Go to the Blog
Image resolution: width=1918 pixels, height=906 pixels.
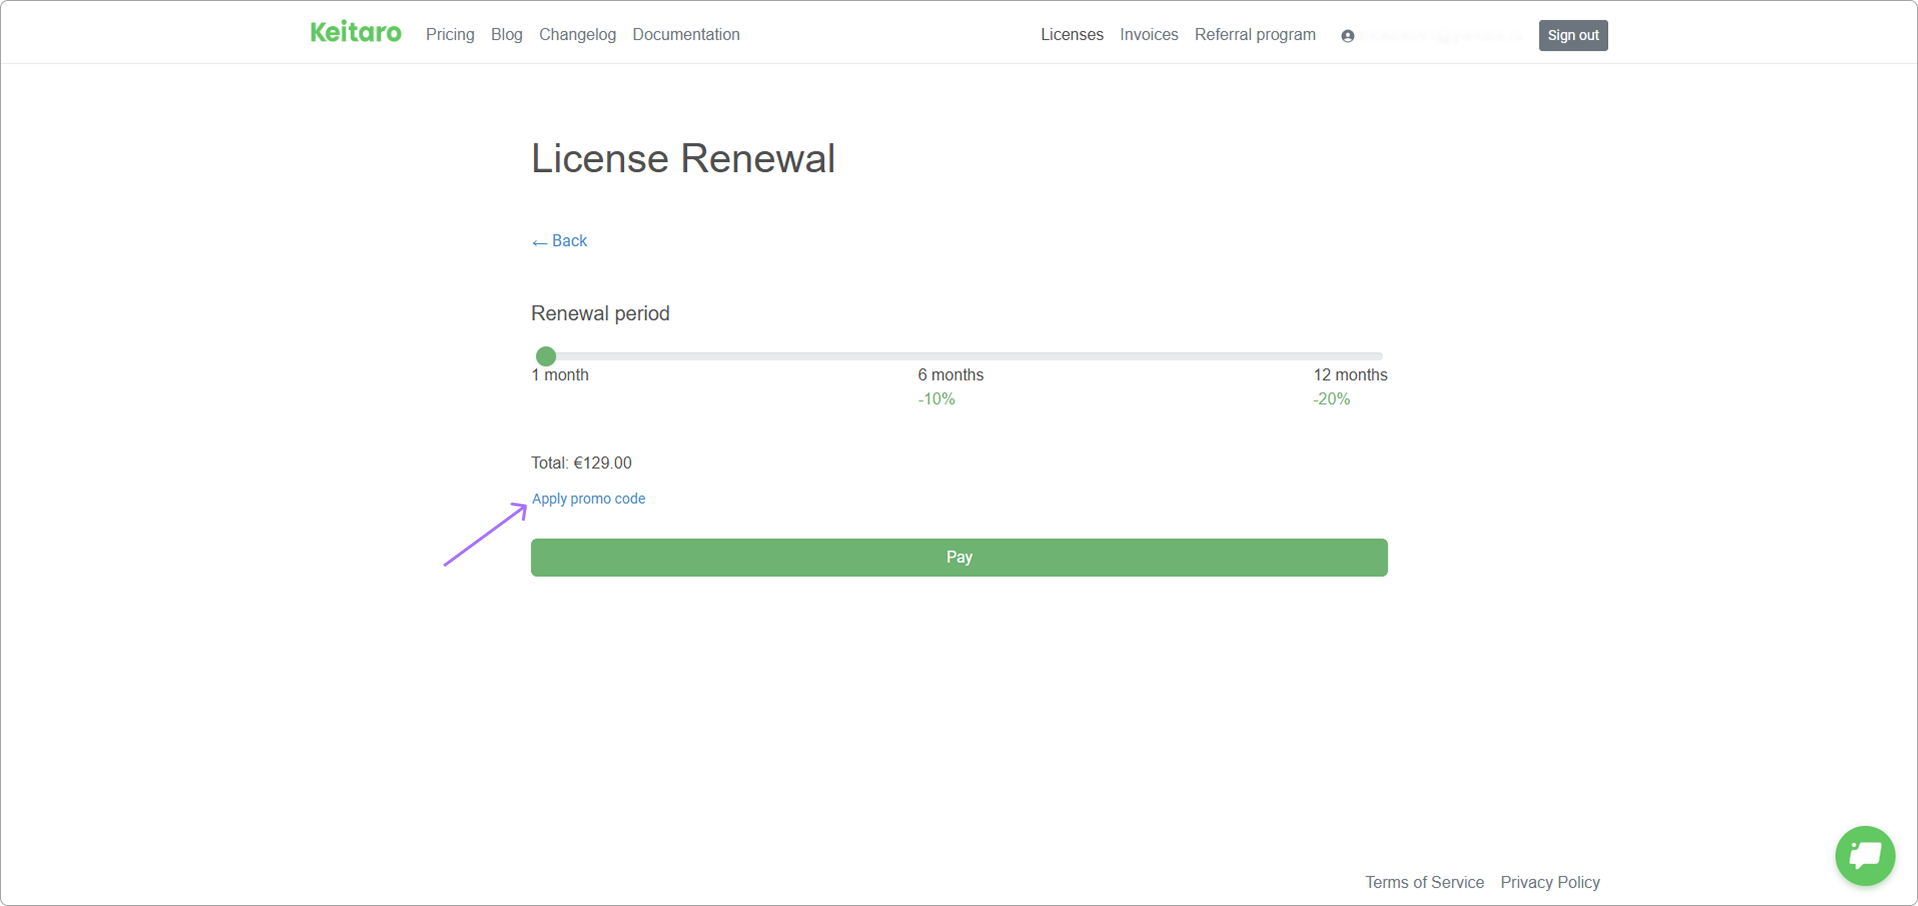click(x=506, y=35)
